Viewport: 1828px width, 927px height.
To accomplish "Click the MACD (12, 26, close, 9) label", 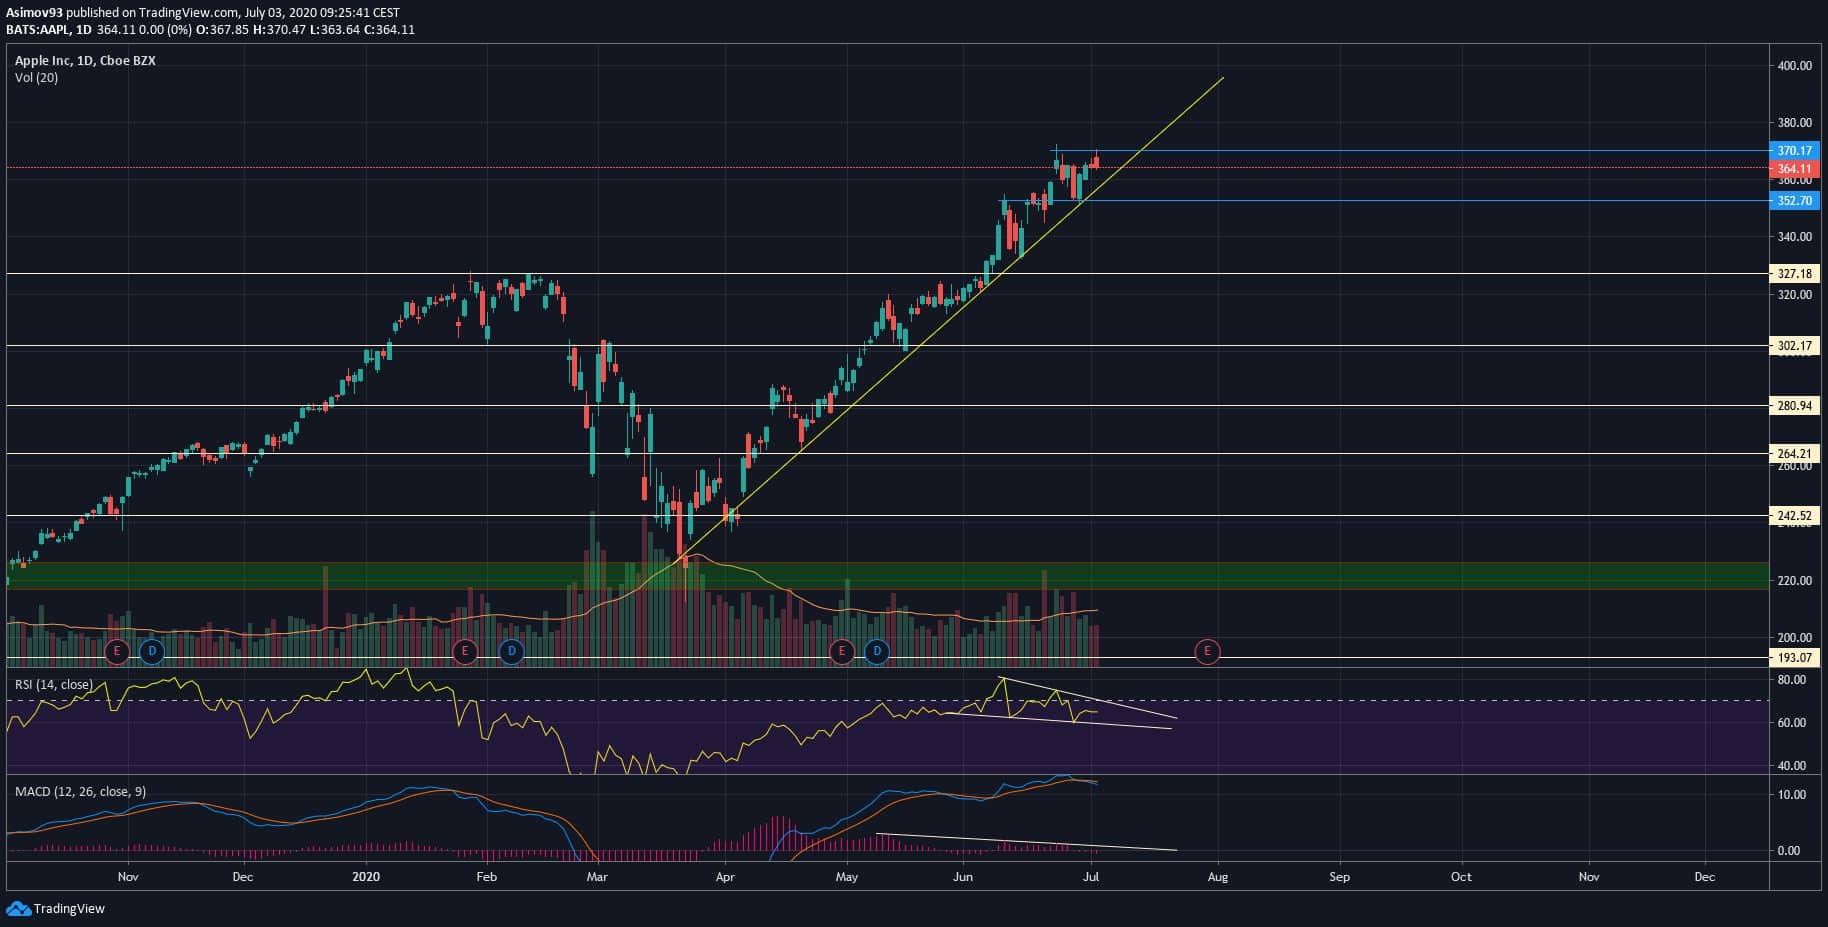I will point(80,792).
